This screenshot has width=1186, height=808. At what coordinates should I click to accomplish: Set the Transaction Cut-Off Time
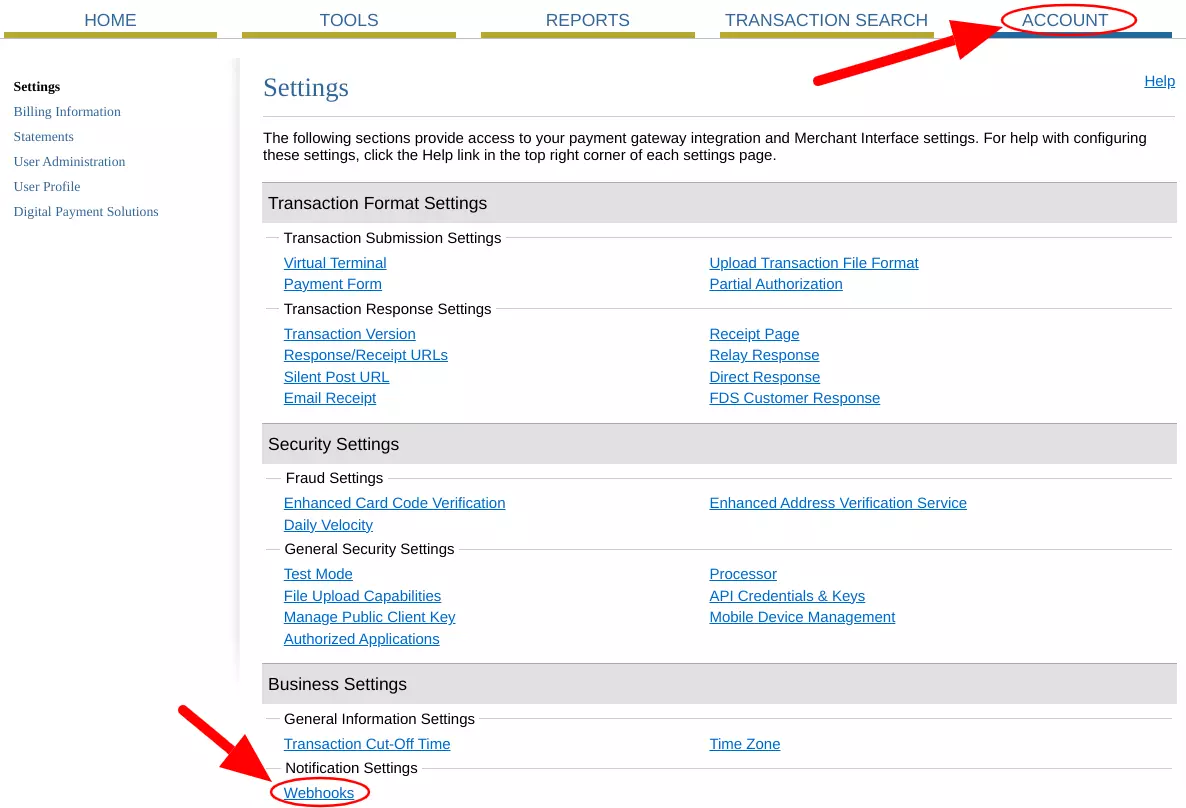pos(367,744)
